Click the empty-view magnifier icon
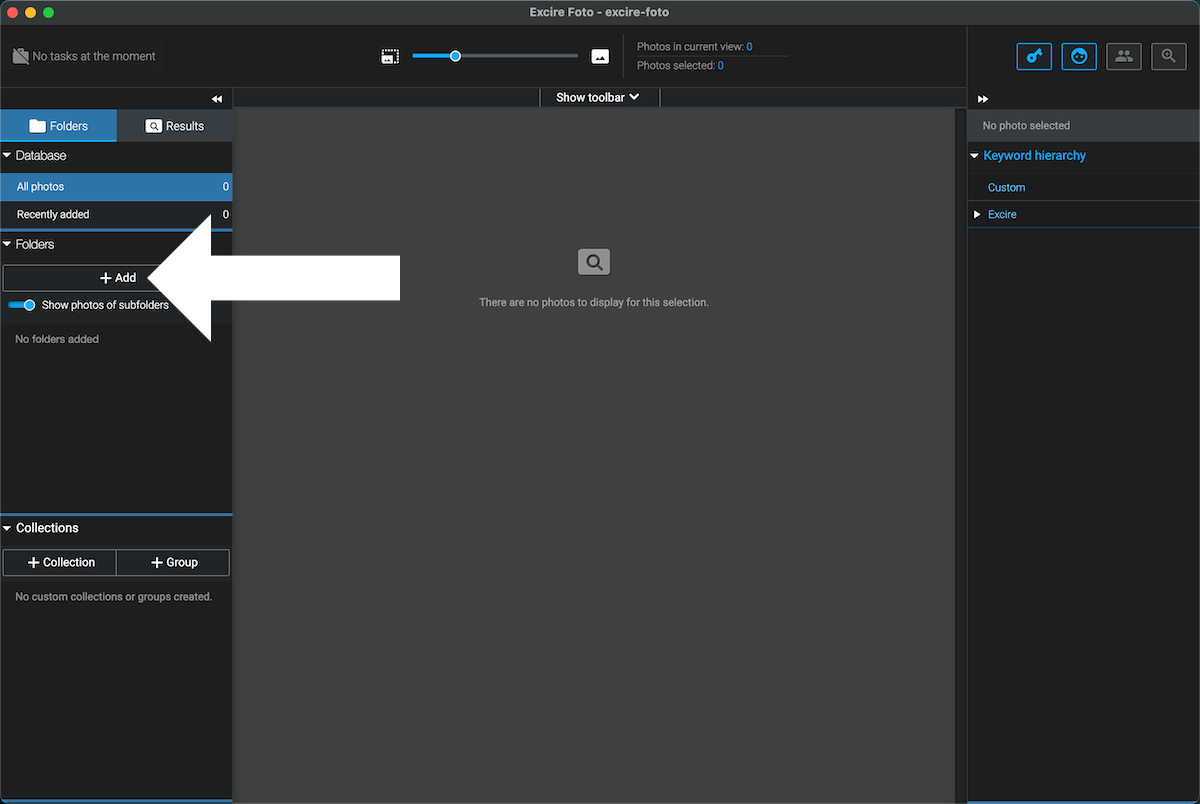1200x804 pixels. 594,262
